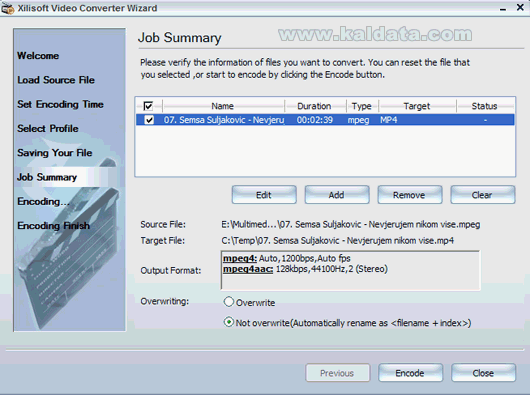This screenshot has height=395, width=530.
Task: Click the 'MP4' target cell
Action: coord(389,120)
